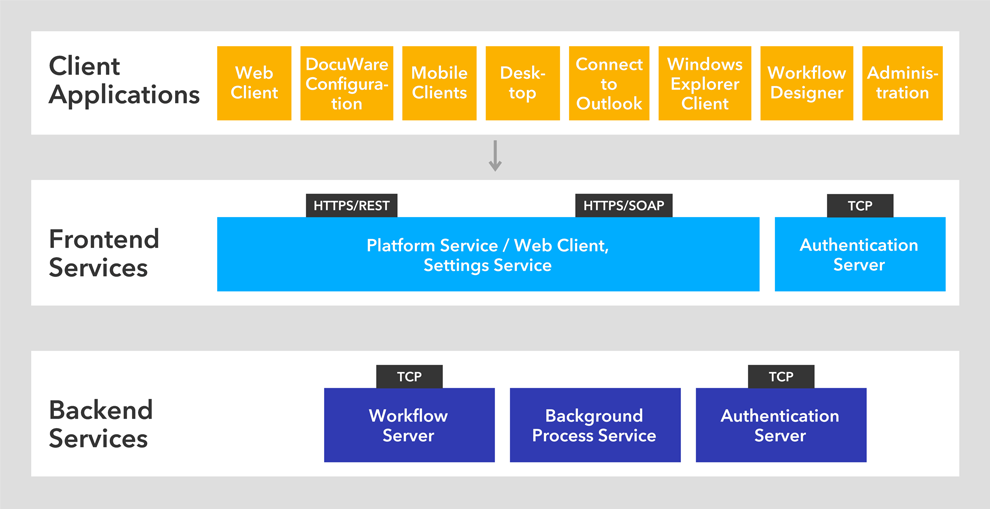Click the Web Client box
This screenshot has height=509, width=990.
coord(254,83)
